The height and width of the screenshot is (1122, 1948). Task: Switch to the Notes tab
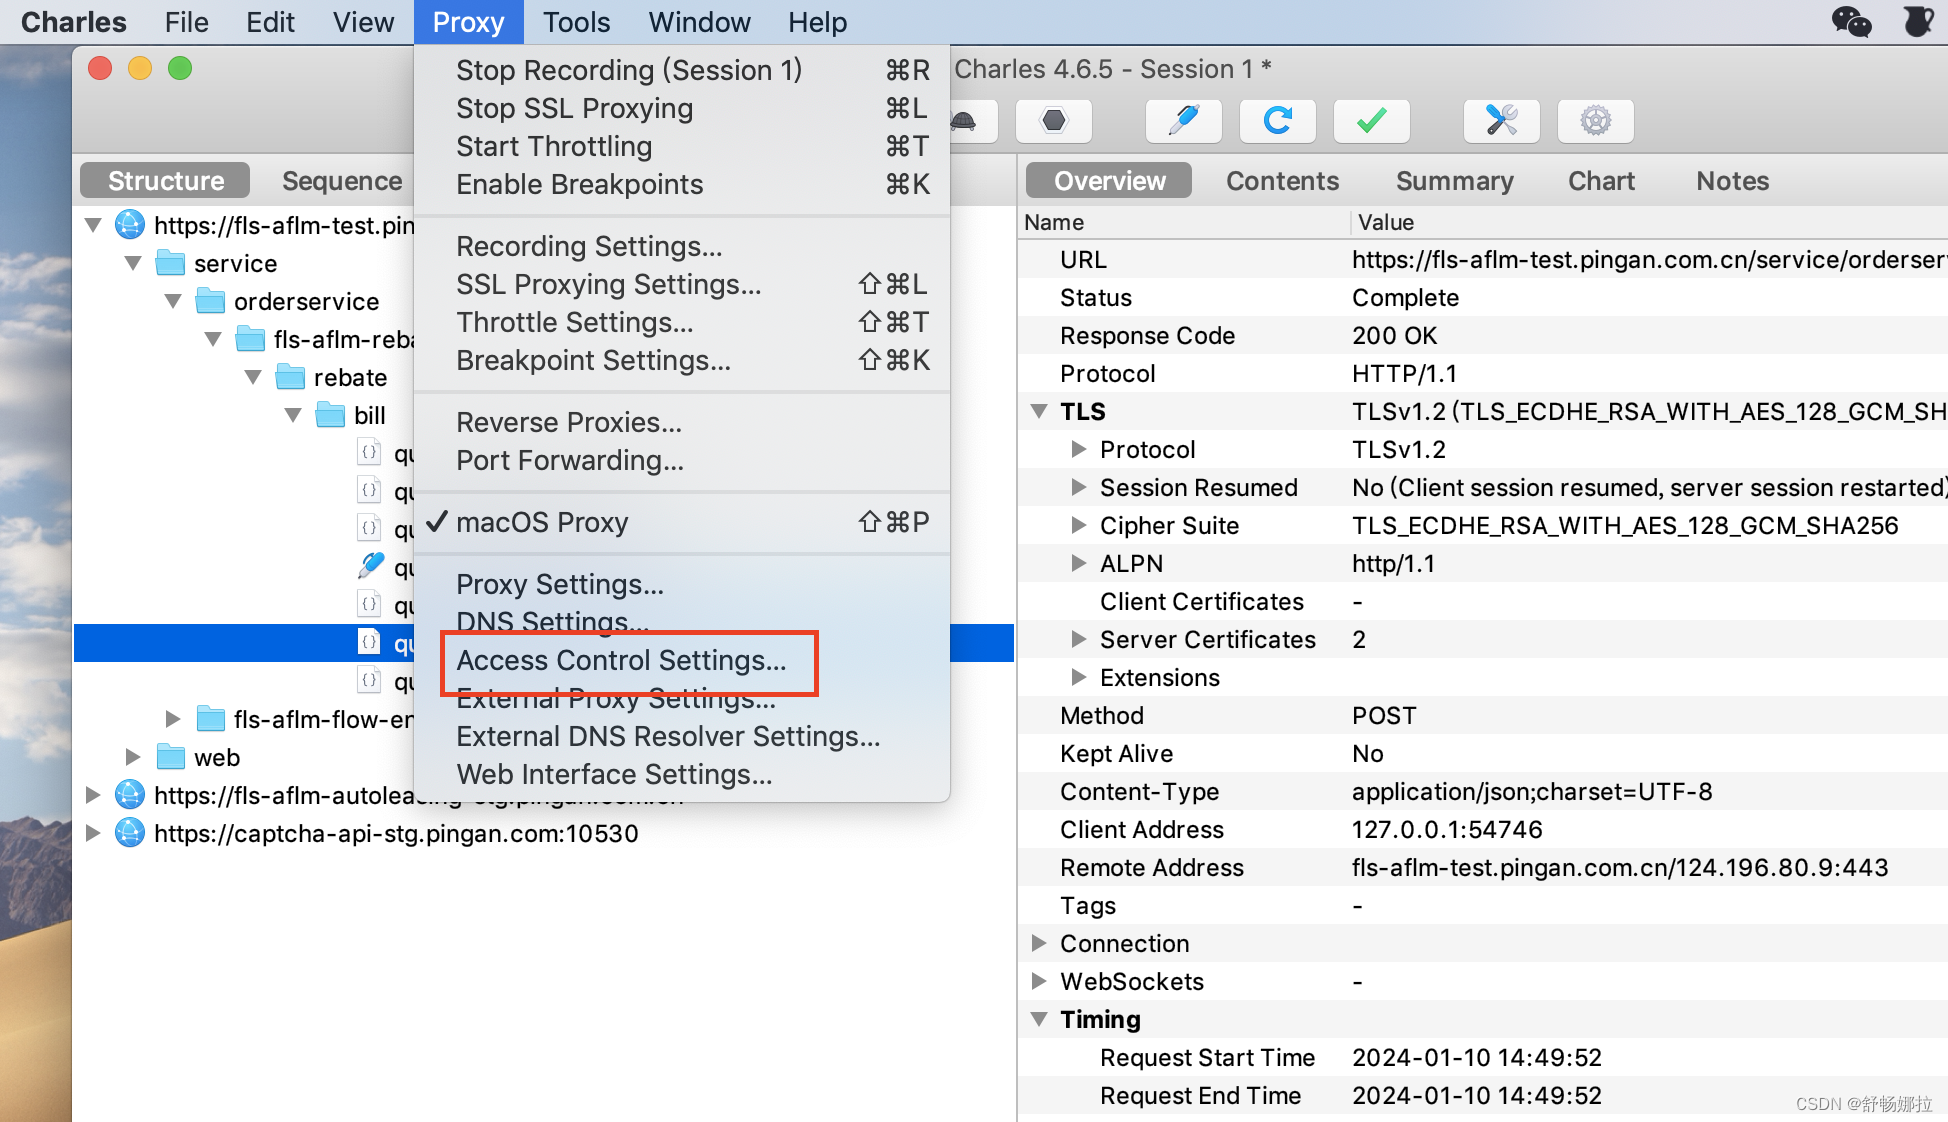1732,181
